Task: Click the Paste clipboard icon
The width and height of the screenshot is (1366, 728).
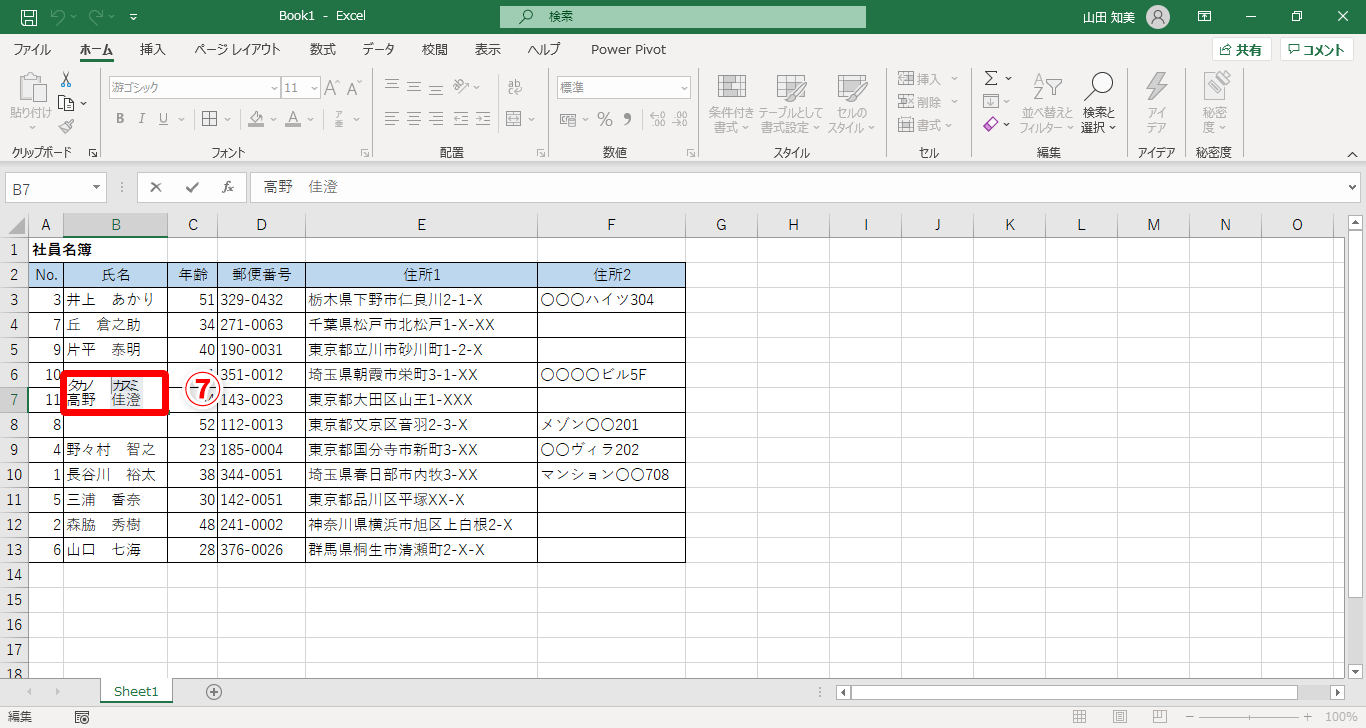Action: pos(31,89)
